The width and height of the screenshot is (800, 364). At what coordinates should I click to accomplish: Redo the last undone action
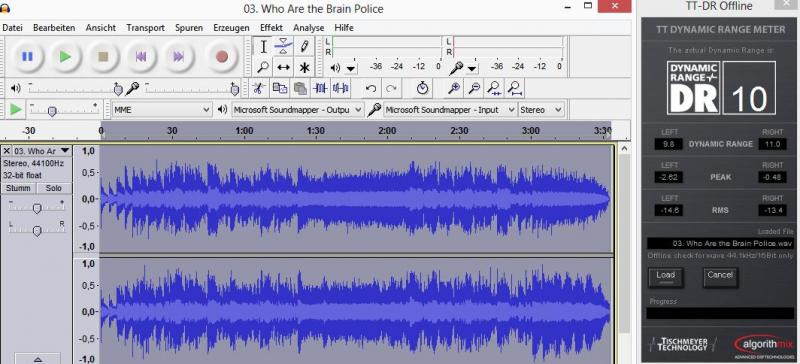(x=391, y=88)
